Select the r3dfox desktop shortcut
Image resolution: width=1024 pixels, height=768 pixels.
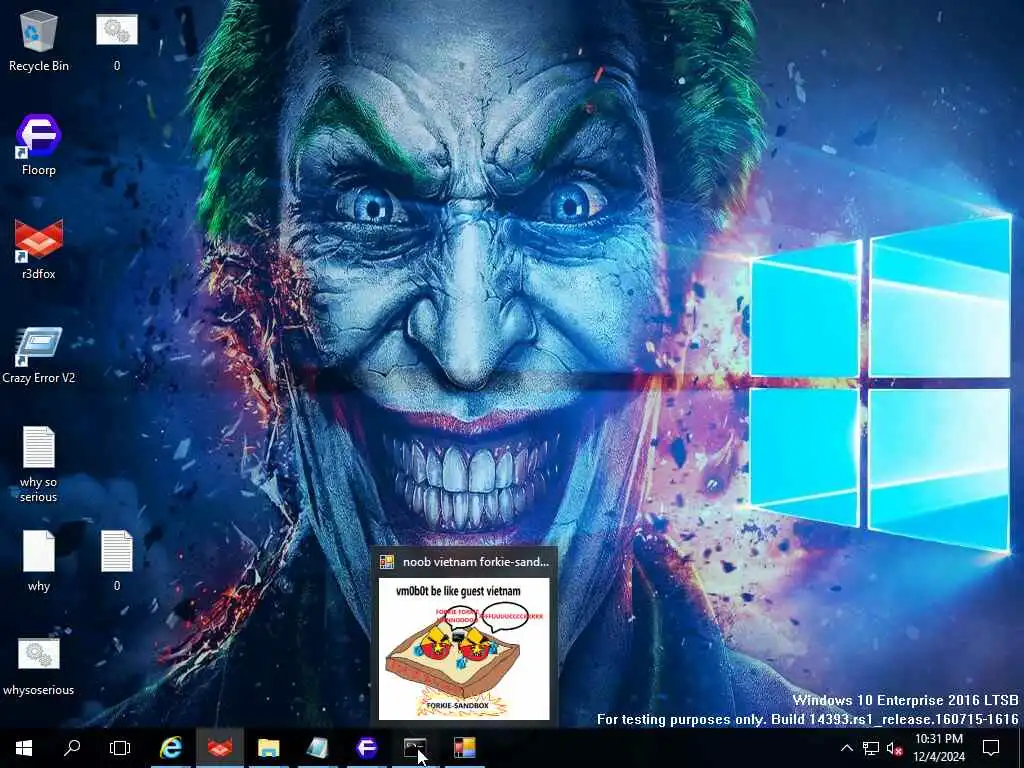(x=39, y=249)
